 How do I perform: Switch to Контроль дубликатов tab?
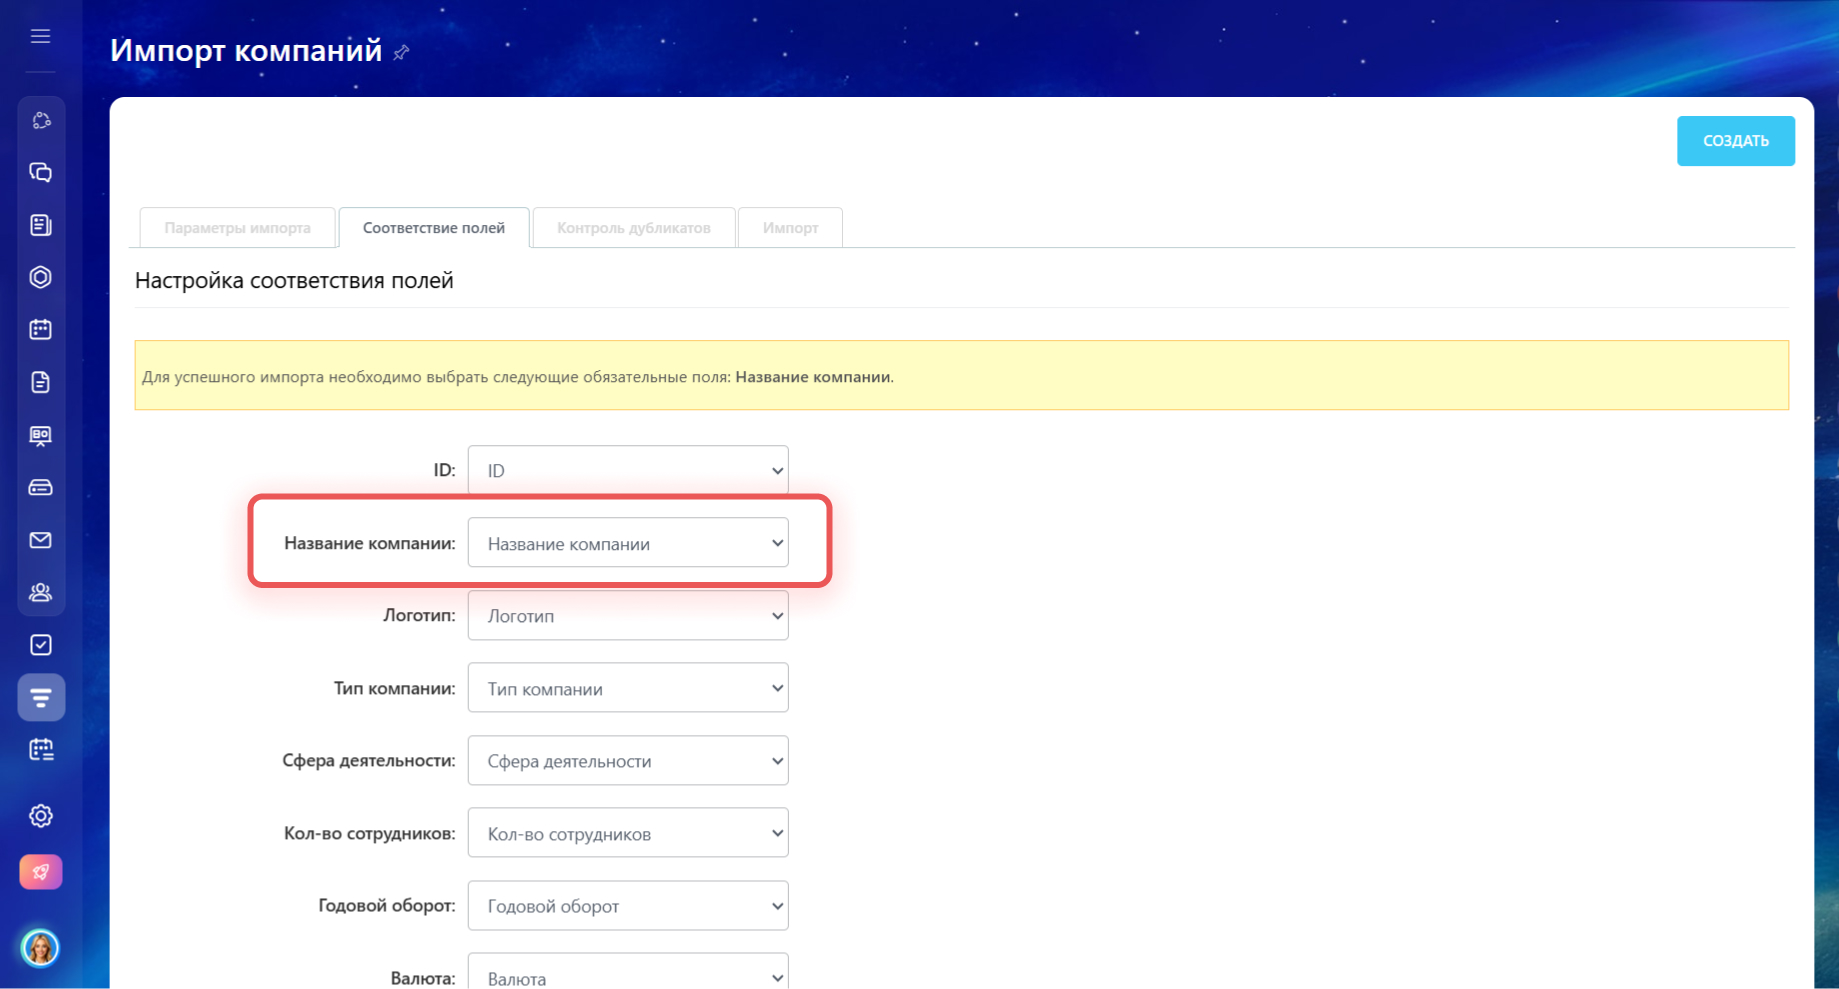pyautogui.click(x=634, y=228)
